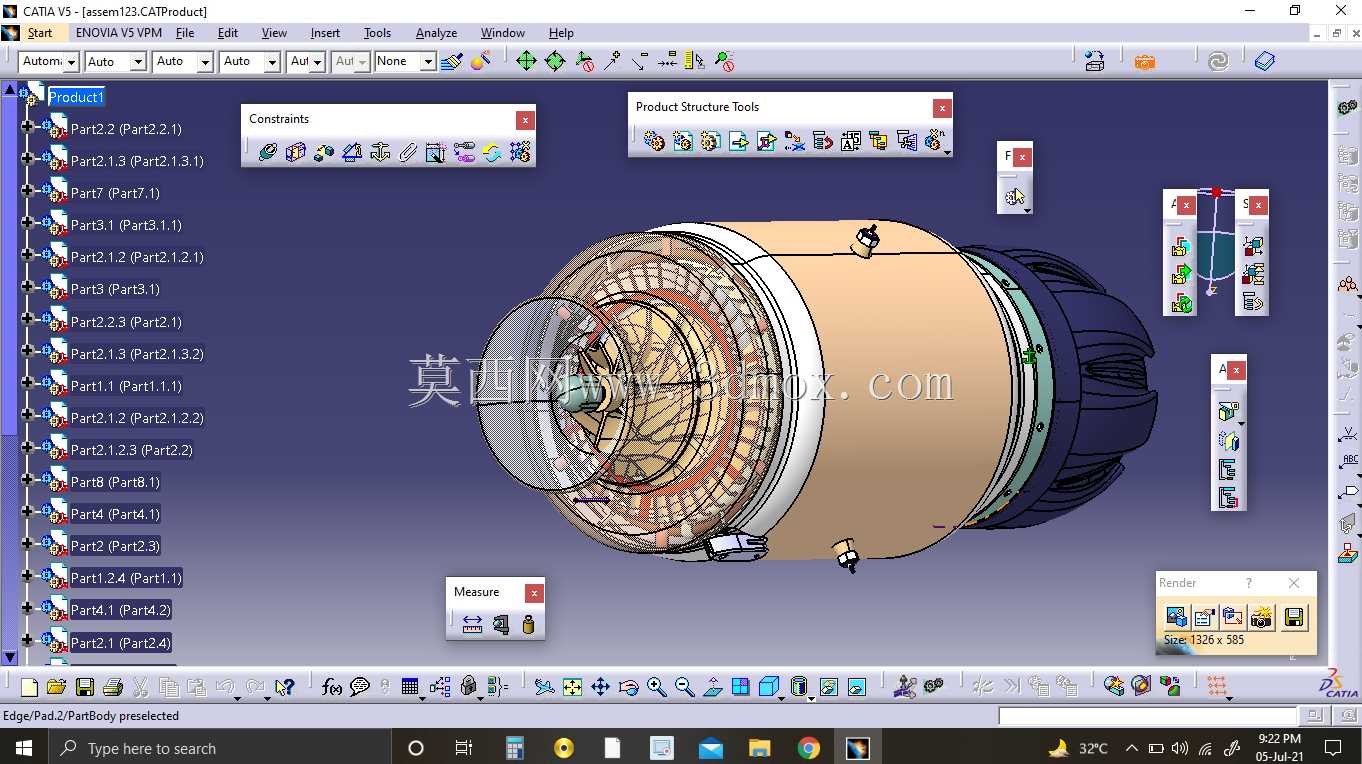Click the Multi-View layout icon
This screenshot has width=1362, height=764.
tap(740, 687)
